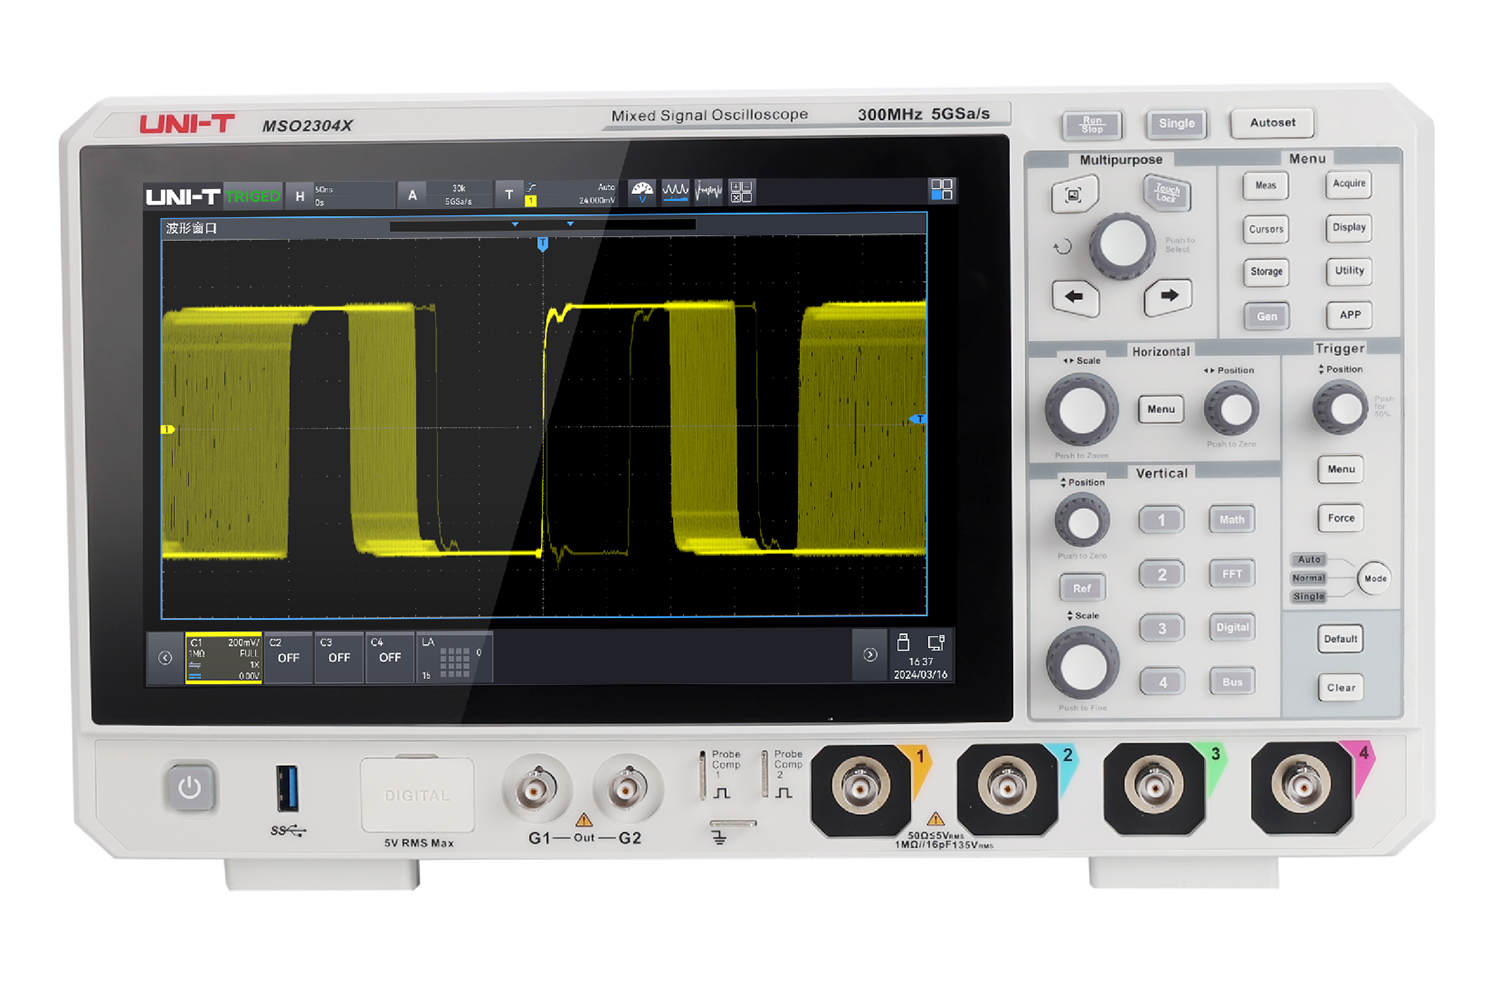Click the Multipurpose rotary knob

(1121, 245)
